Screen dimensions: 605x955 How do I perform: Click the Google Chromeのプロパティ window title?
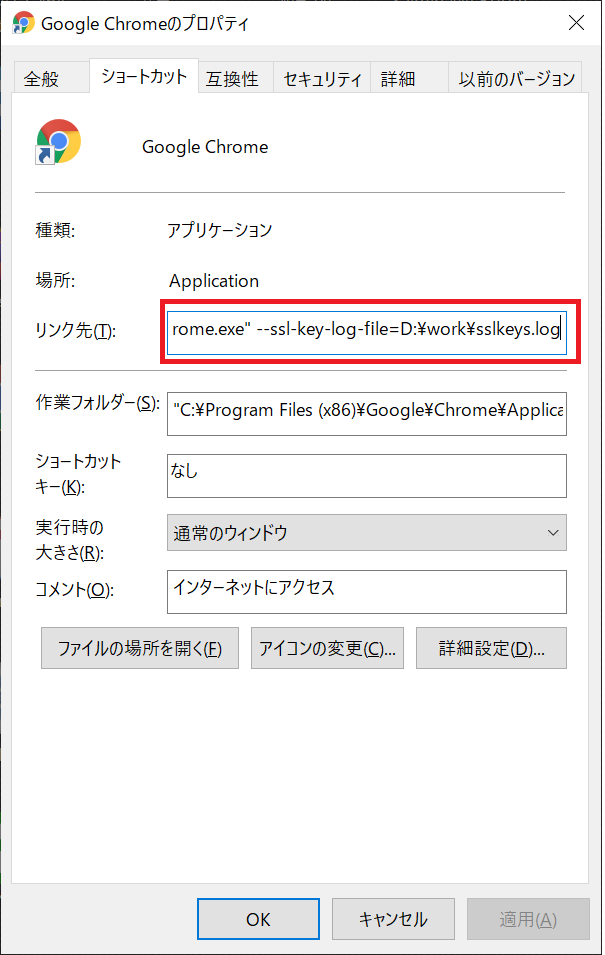pyautogui.click(x=145, y=24)
